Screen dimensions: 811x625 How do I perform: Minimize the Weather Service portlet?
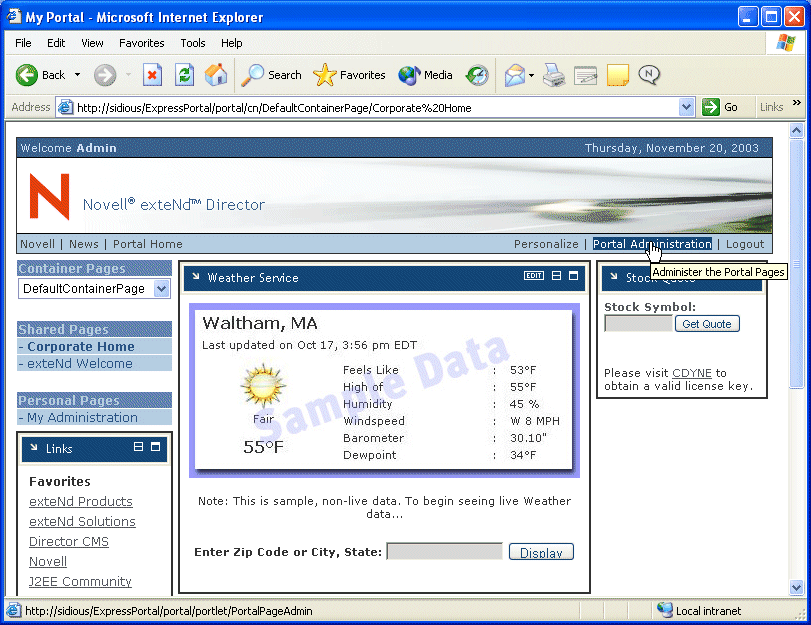pos(557,276)
